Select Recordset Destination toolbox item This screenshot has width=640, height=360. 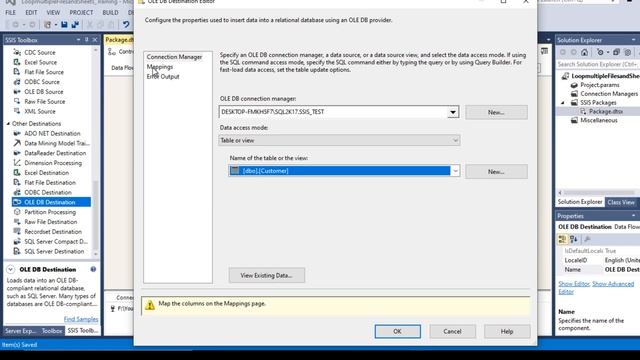coord(53,231)
